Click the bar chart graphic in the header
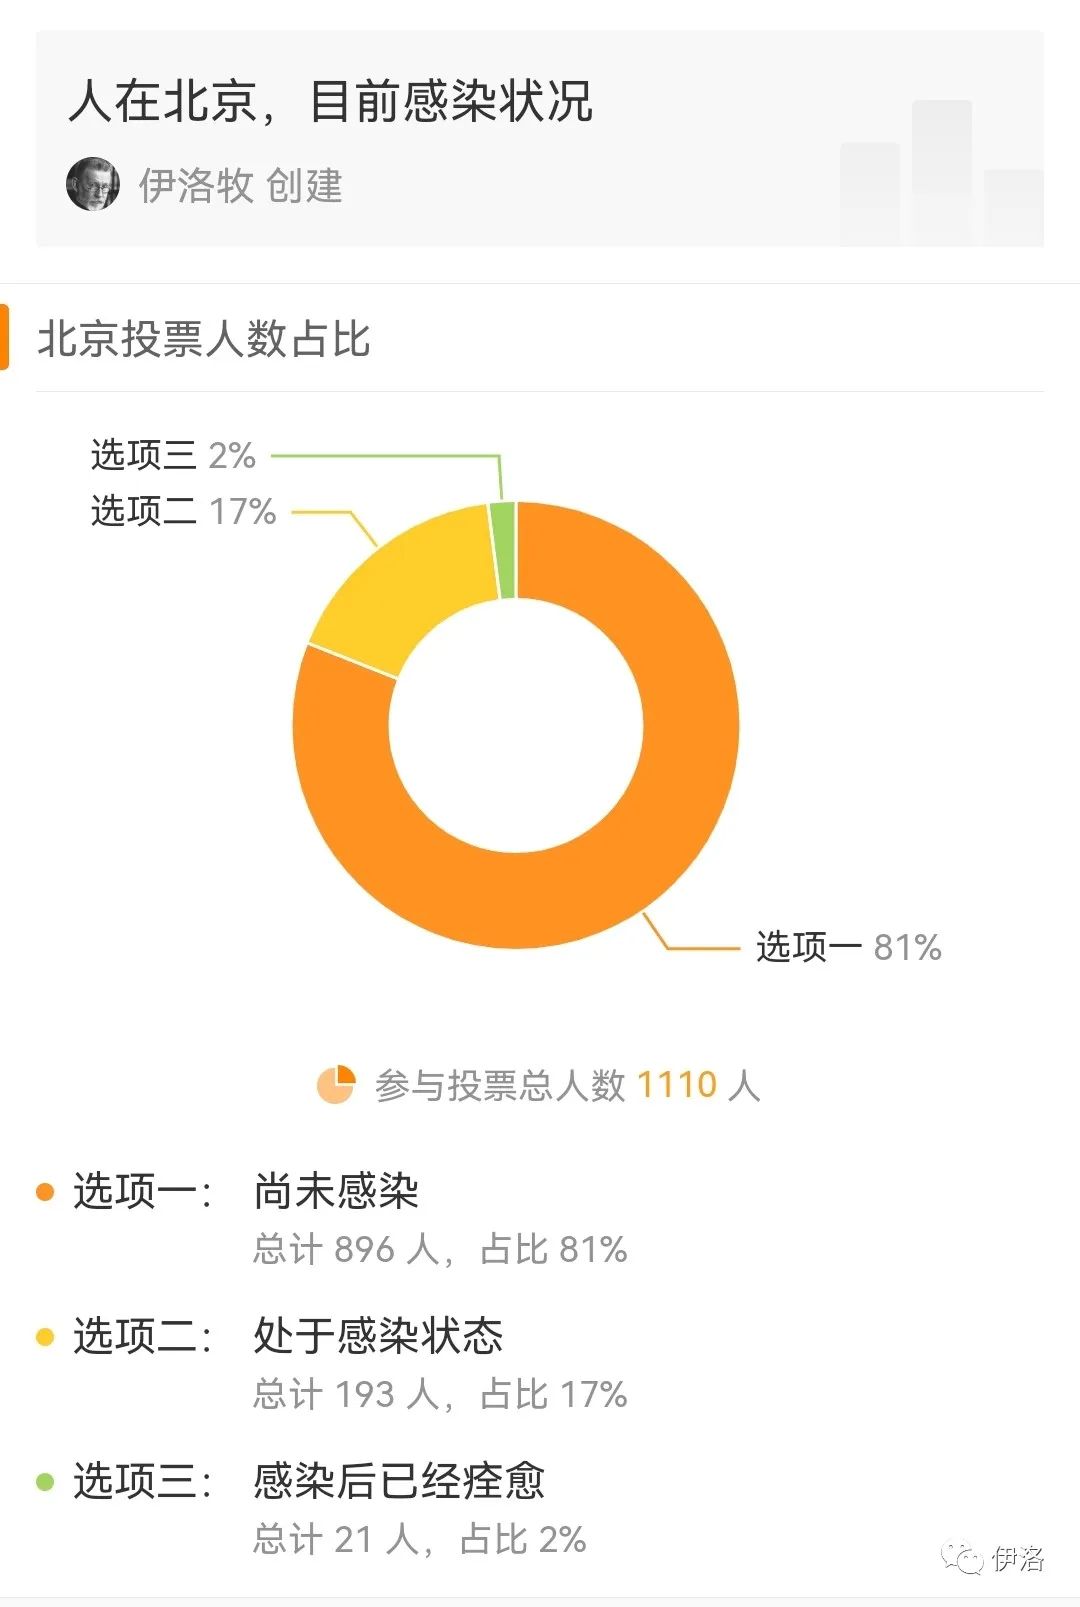 [x=941, y=172]
